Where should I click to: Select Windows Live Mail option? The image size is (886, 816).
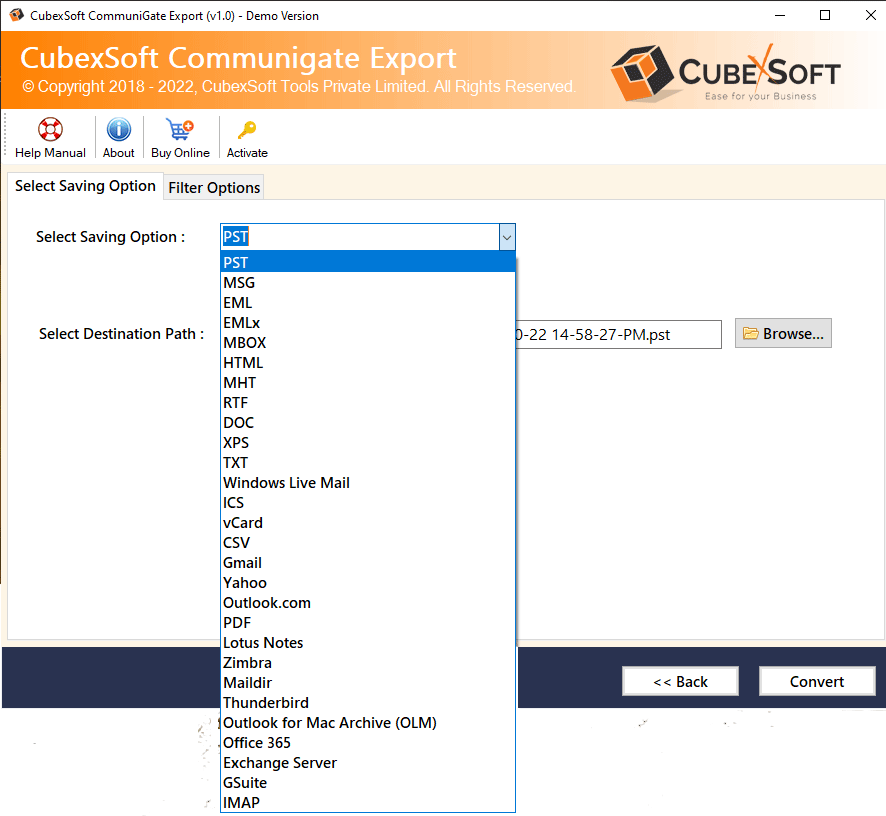(x=368, y=483)
